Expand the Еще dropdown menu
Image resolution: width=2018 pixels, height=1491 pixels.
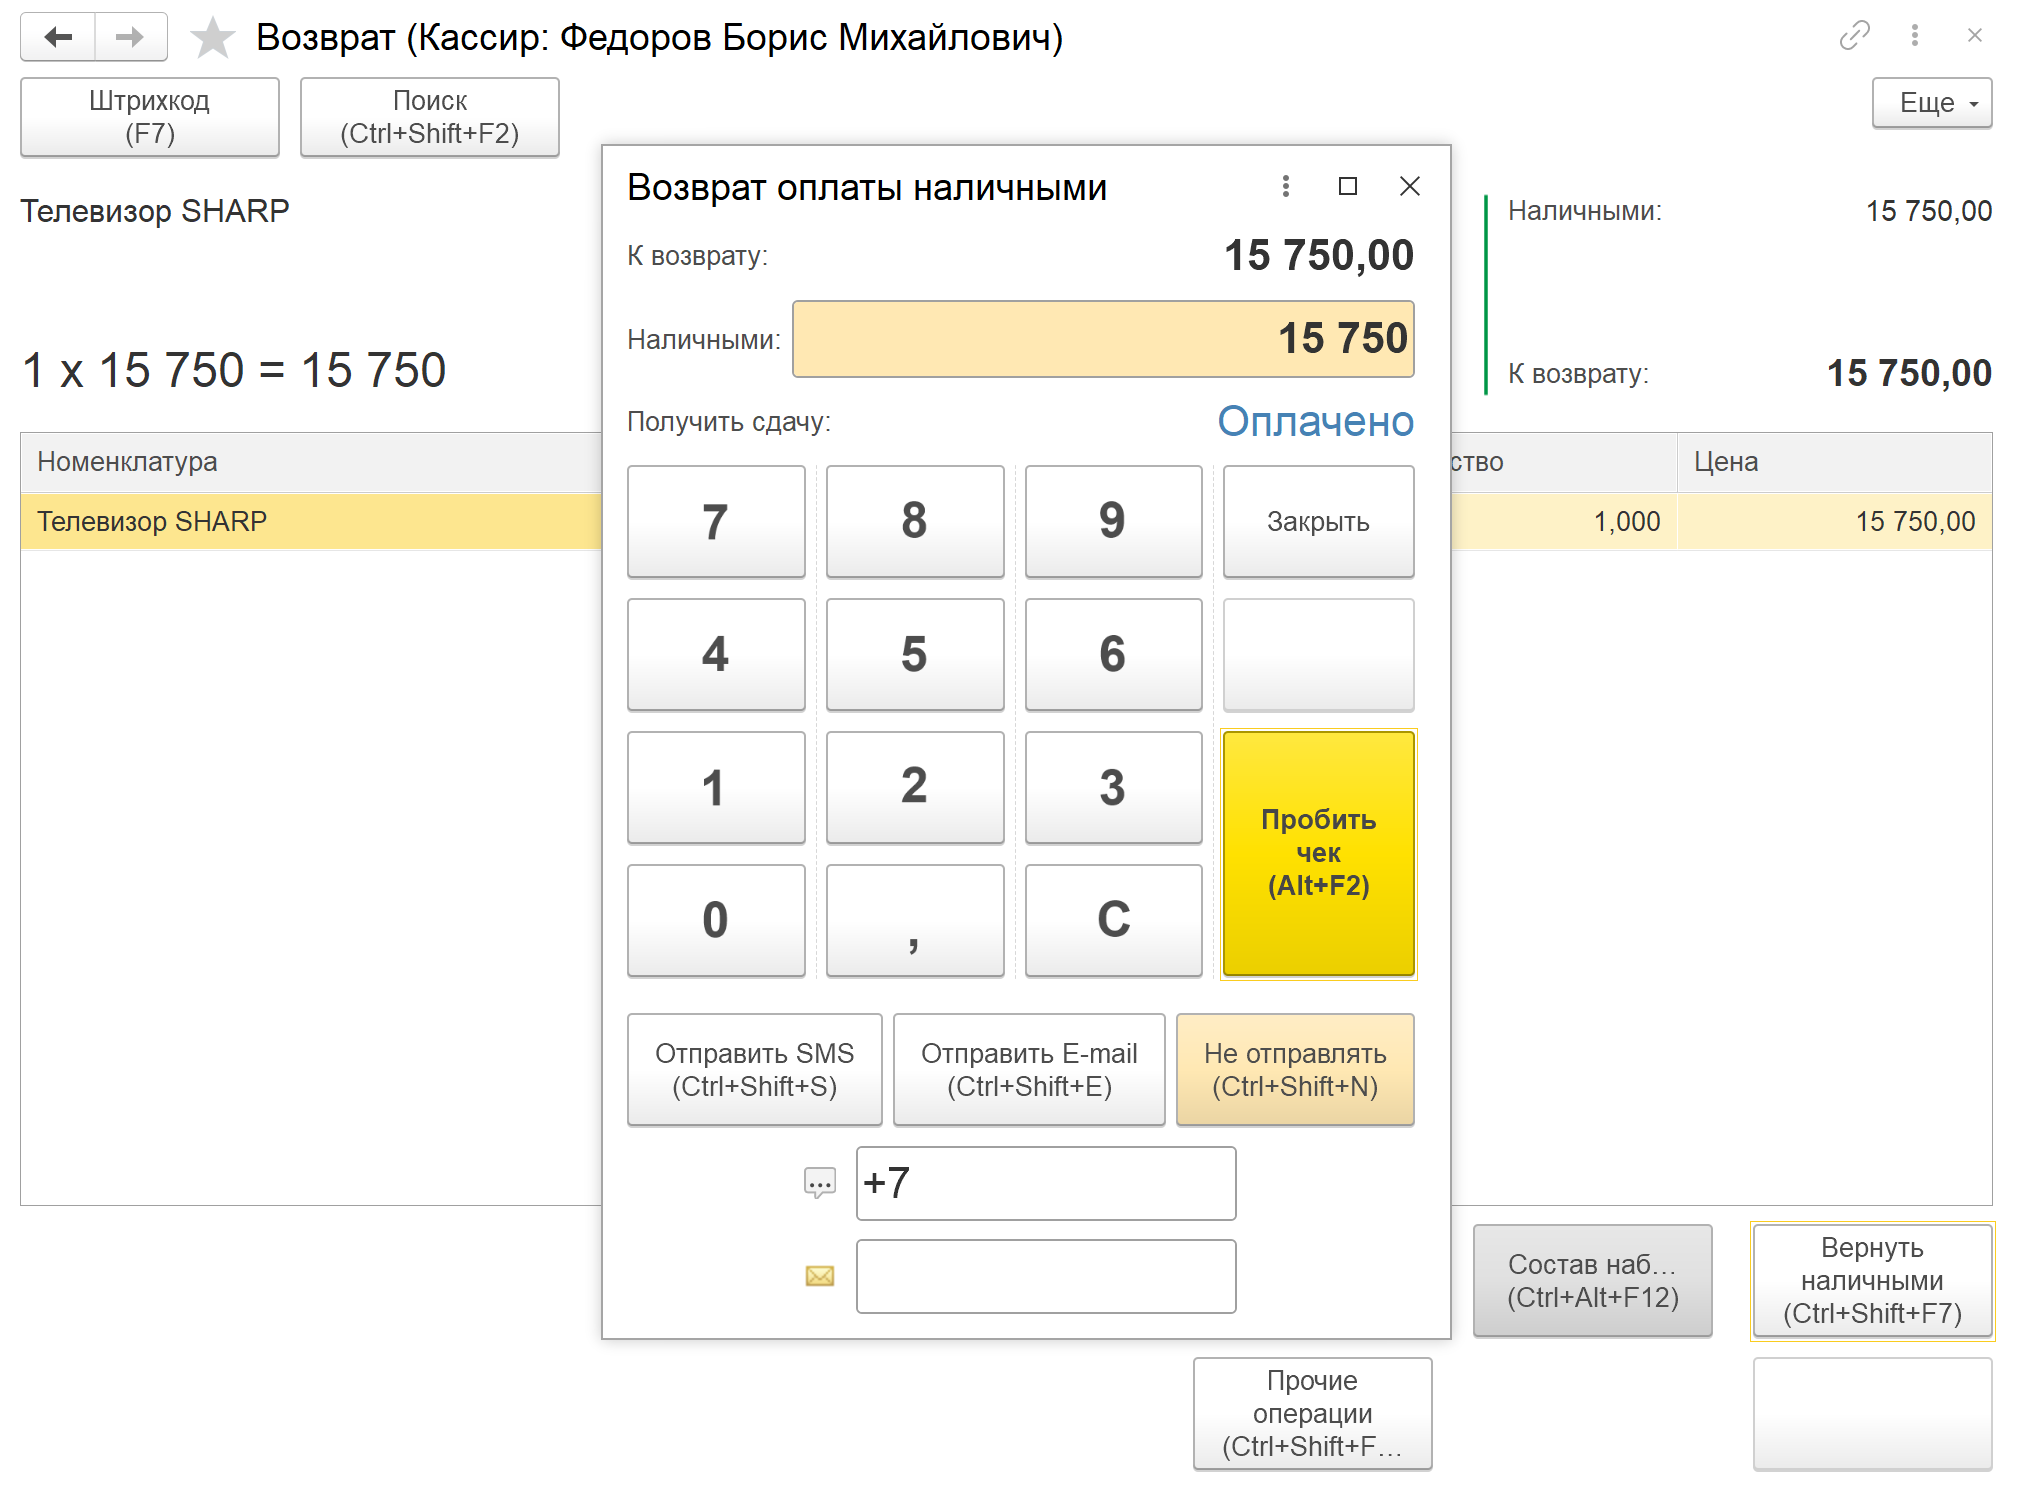point(1931,103)
